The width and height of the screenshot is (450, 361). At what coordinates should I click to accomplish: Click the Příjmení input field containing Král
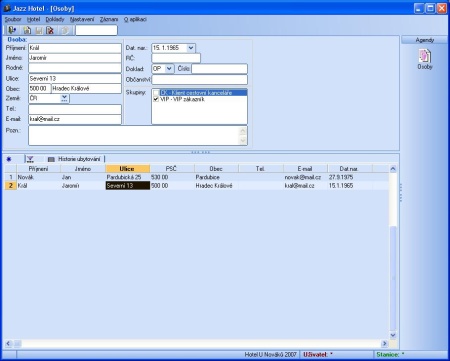pos(75,48)
